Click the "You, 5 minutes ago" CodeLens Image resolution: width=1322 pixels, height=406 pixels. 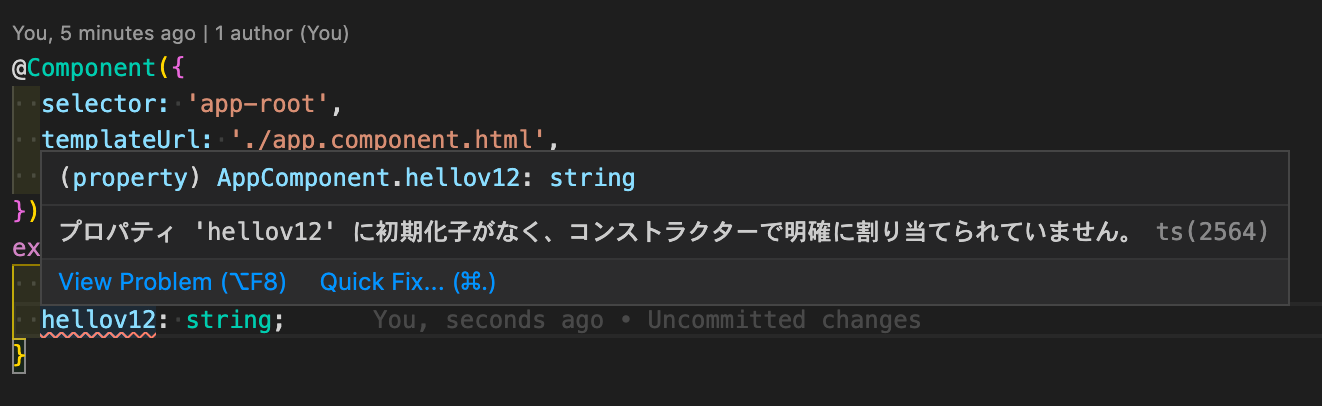pos(104,33)
